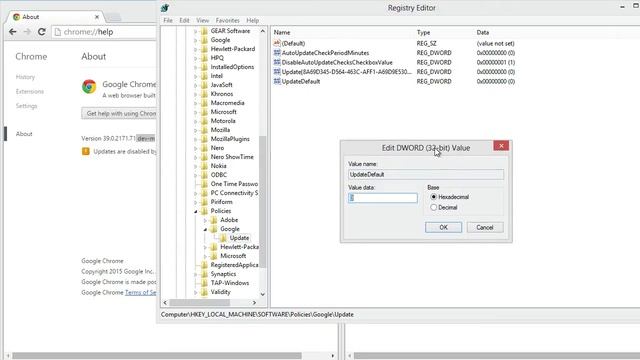Viewport: 640px width, 360px height.
Task: Expand the Piriform tree node
Action: (x=196, y=202)
